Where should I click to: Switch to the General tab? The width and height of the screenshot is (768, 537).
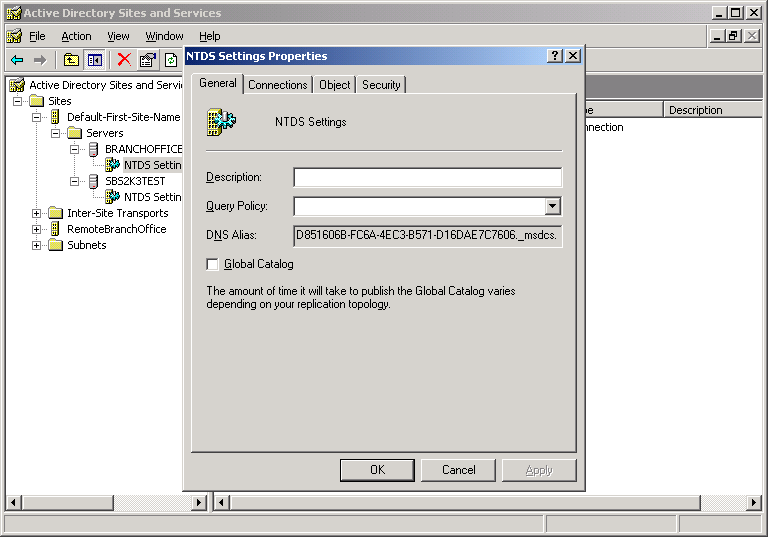[x=217, y=83]
